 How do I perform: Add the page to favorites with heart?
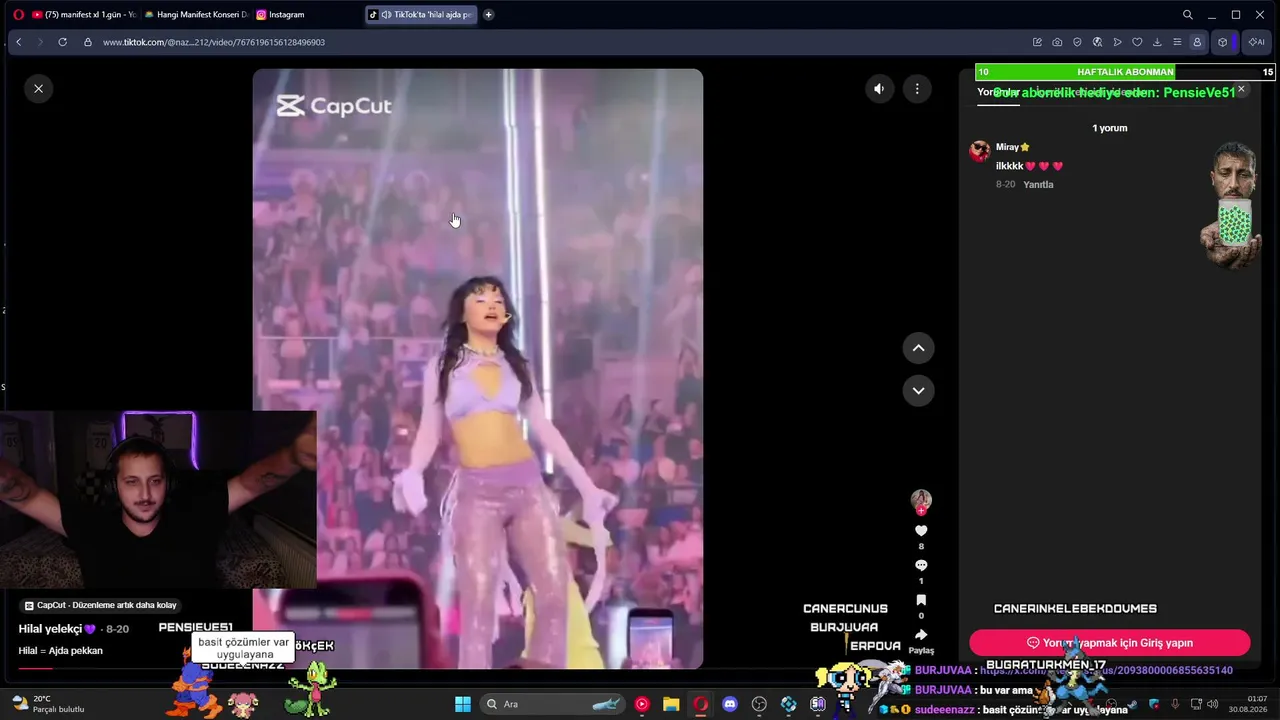pos(1137,42)
